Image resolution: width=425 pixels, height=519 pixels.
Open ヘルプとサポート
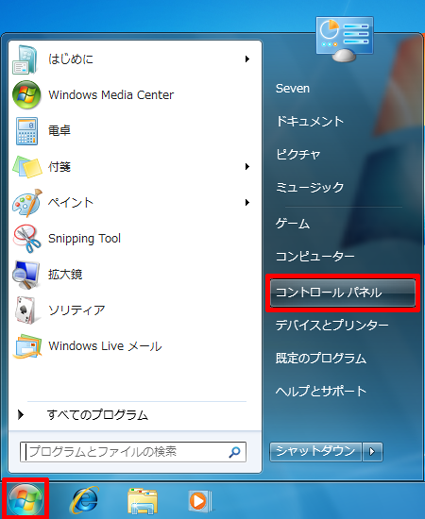[321, 391]
